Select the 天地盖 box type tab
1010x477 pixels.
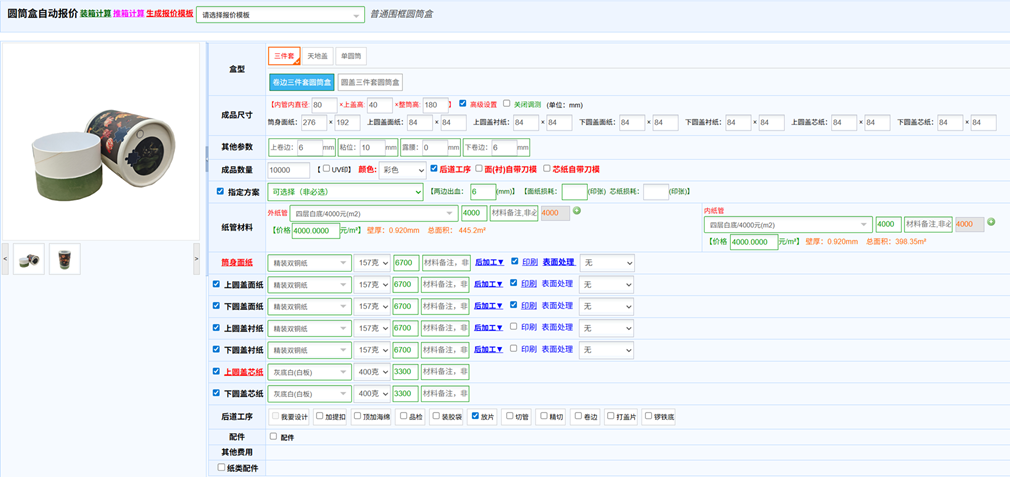point(317,57)
